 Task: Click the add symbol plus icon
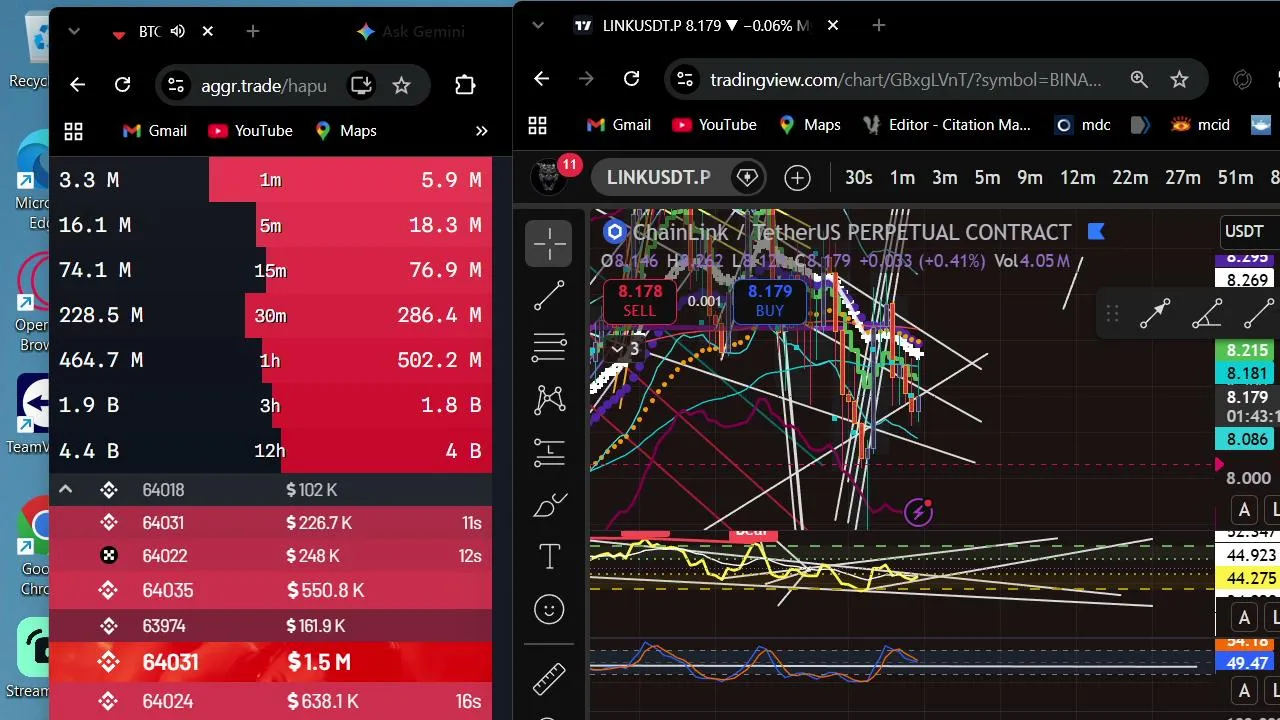coord(797,178)
